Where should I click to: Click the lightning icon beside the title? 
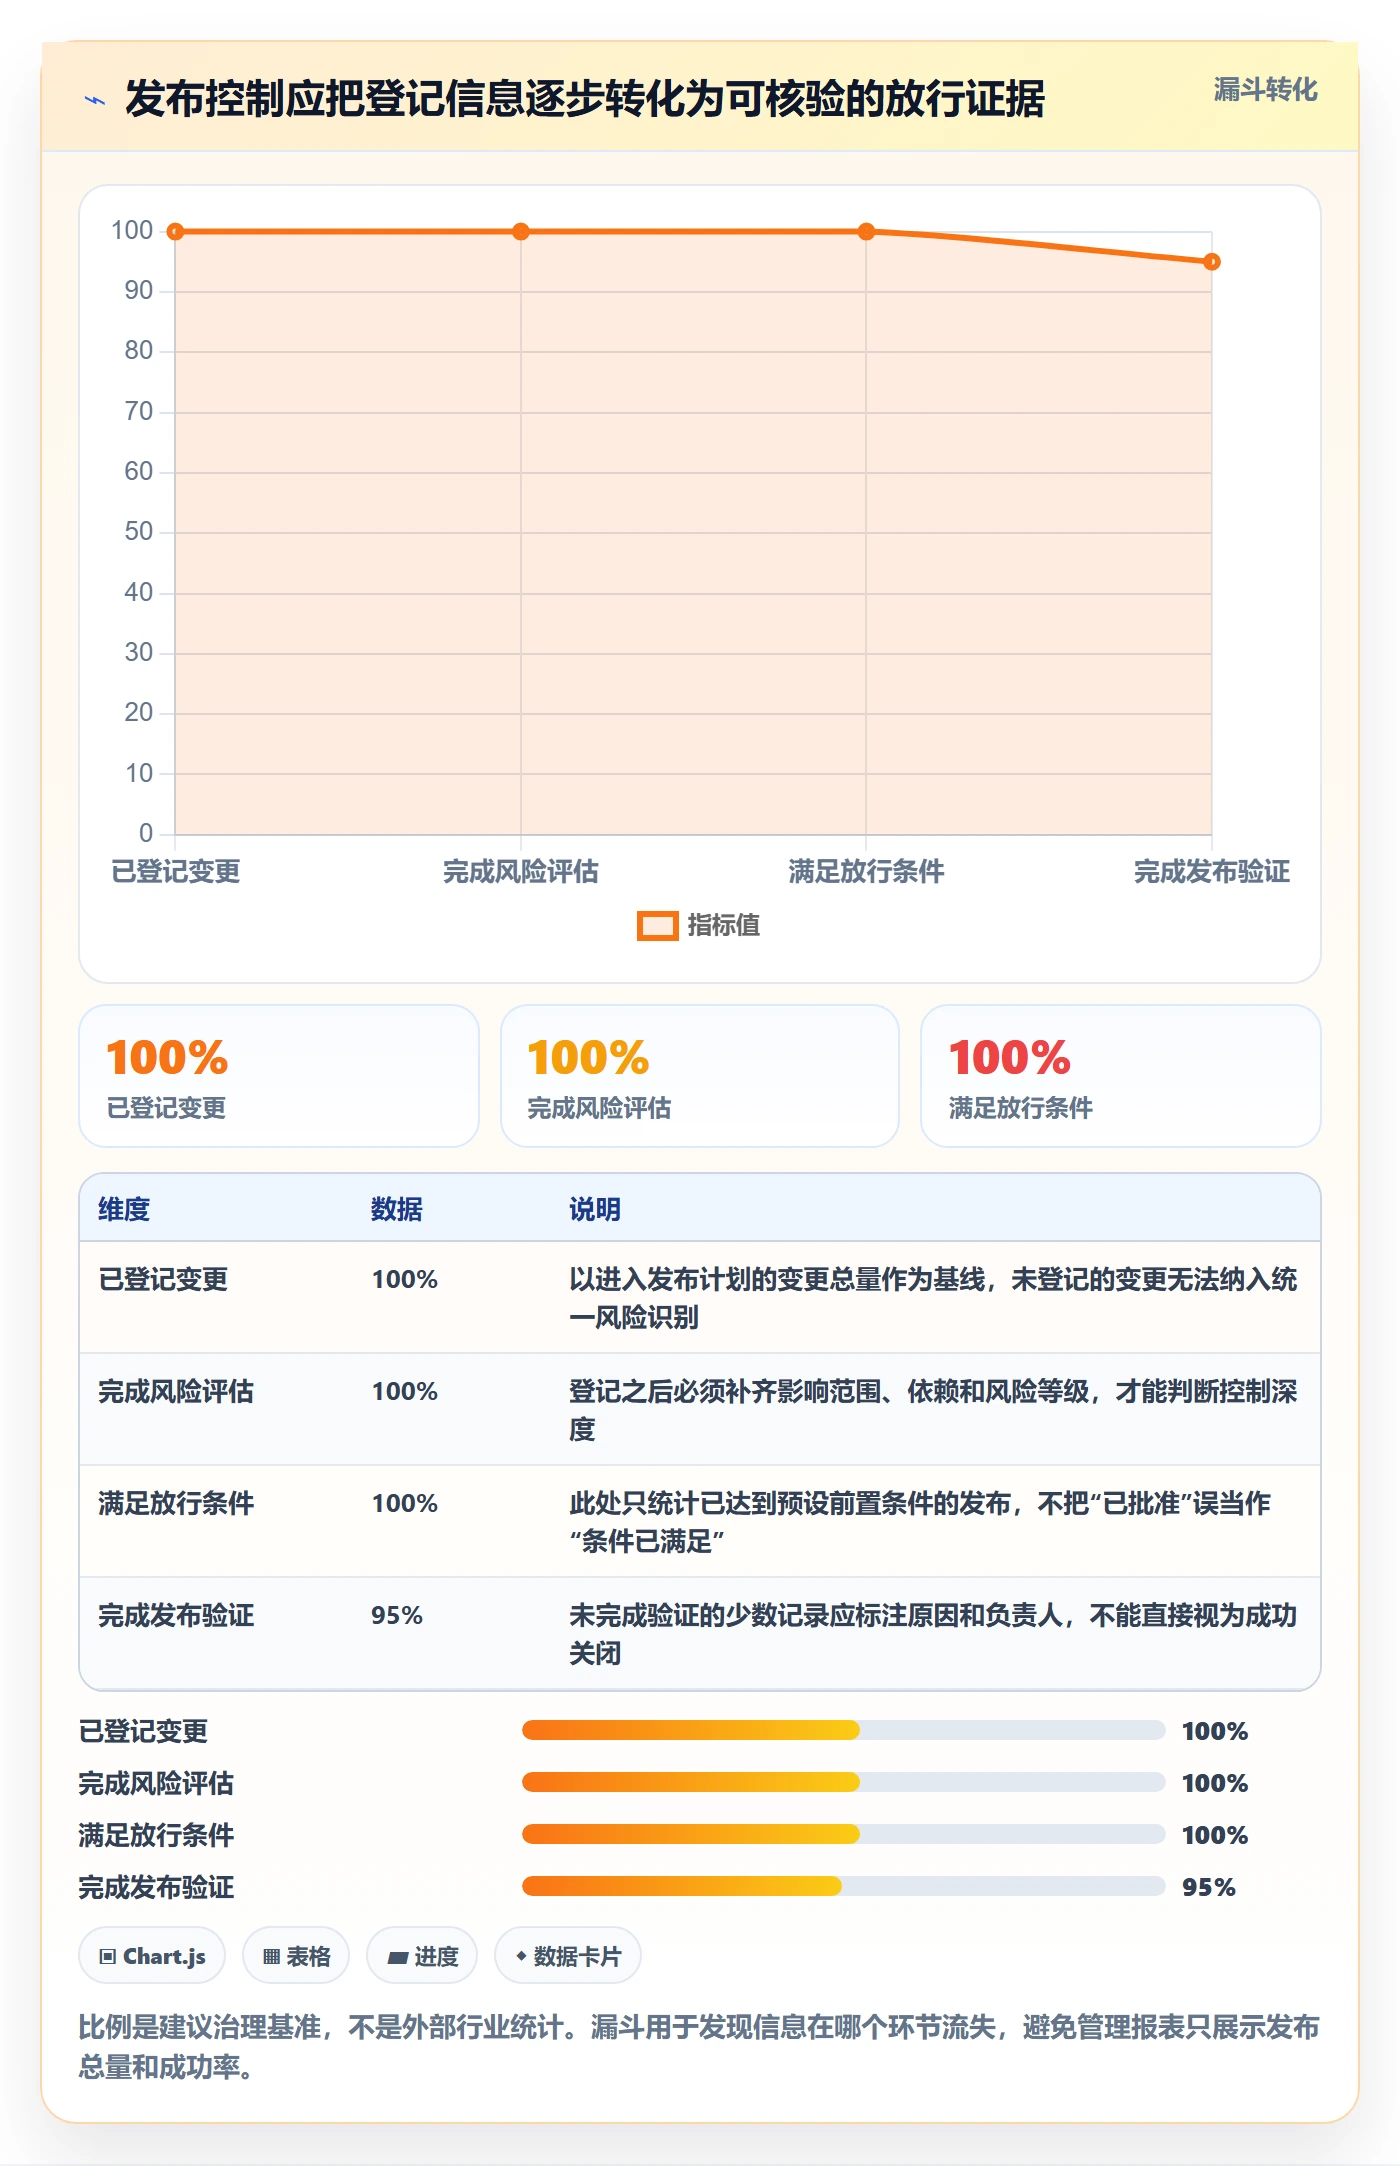95,100
